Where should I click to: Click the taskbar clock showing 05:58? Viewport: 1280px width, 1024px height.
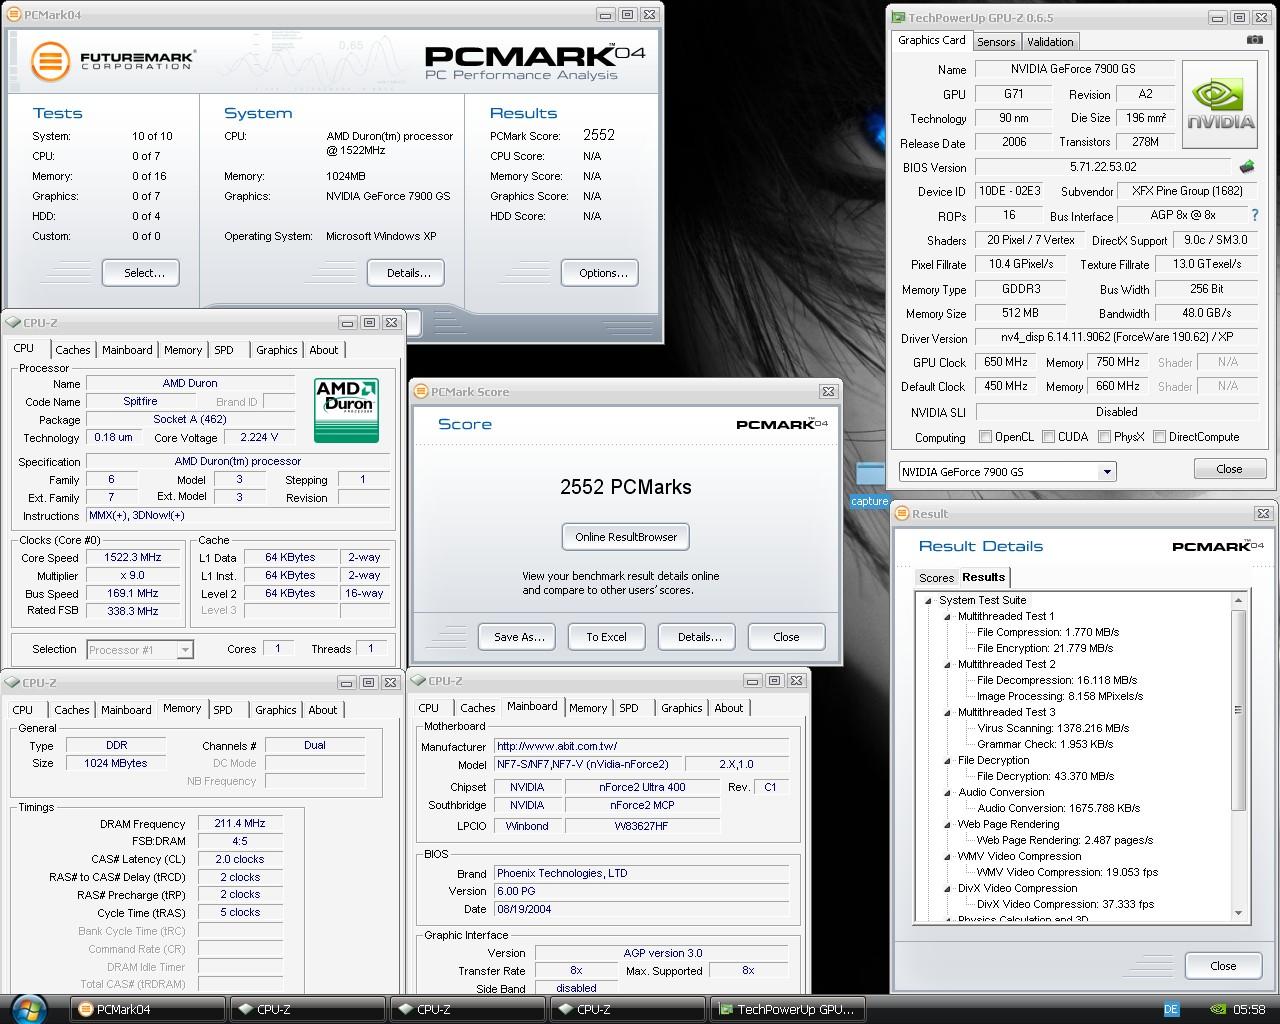1249,1009
